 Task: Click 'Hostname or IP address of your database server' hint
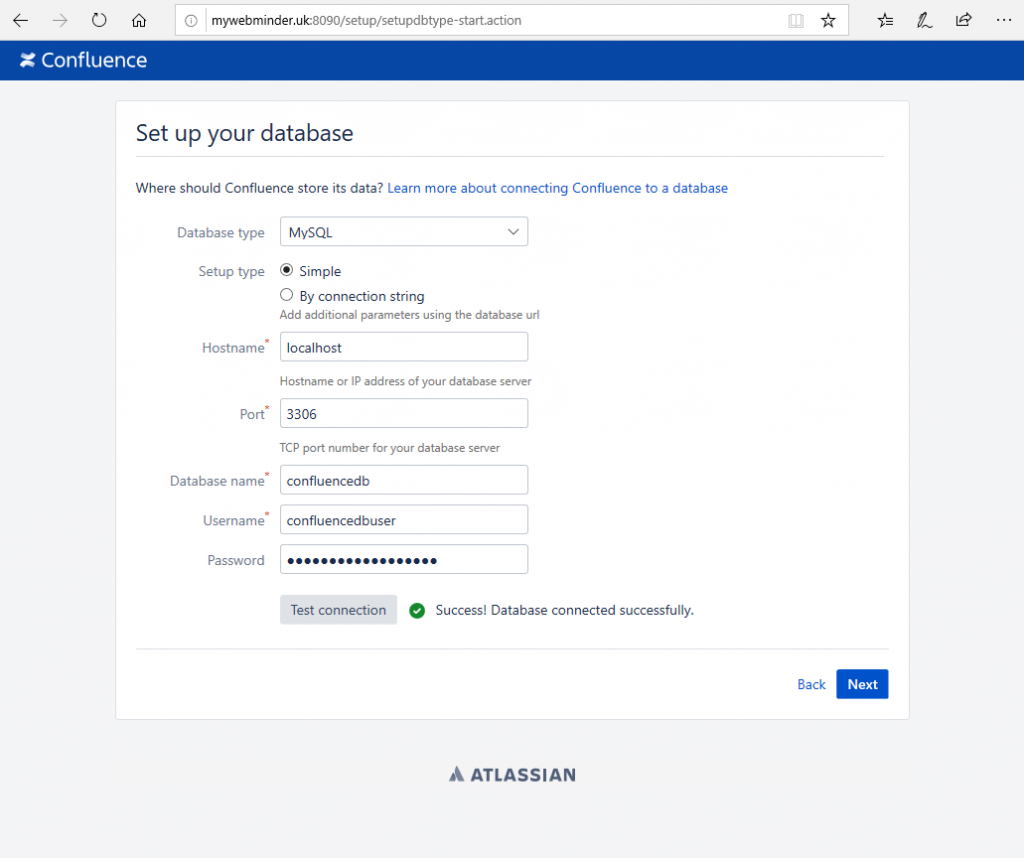coord(406,381)
